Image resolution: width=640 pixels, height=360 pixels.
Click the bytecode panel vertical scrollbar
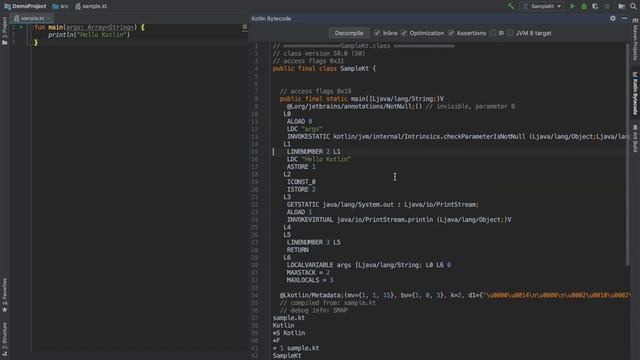(x=627, y=153)
